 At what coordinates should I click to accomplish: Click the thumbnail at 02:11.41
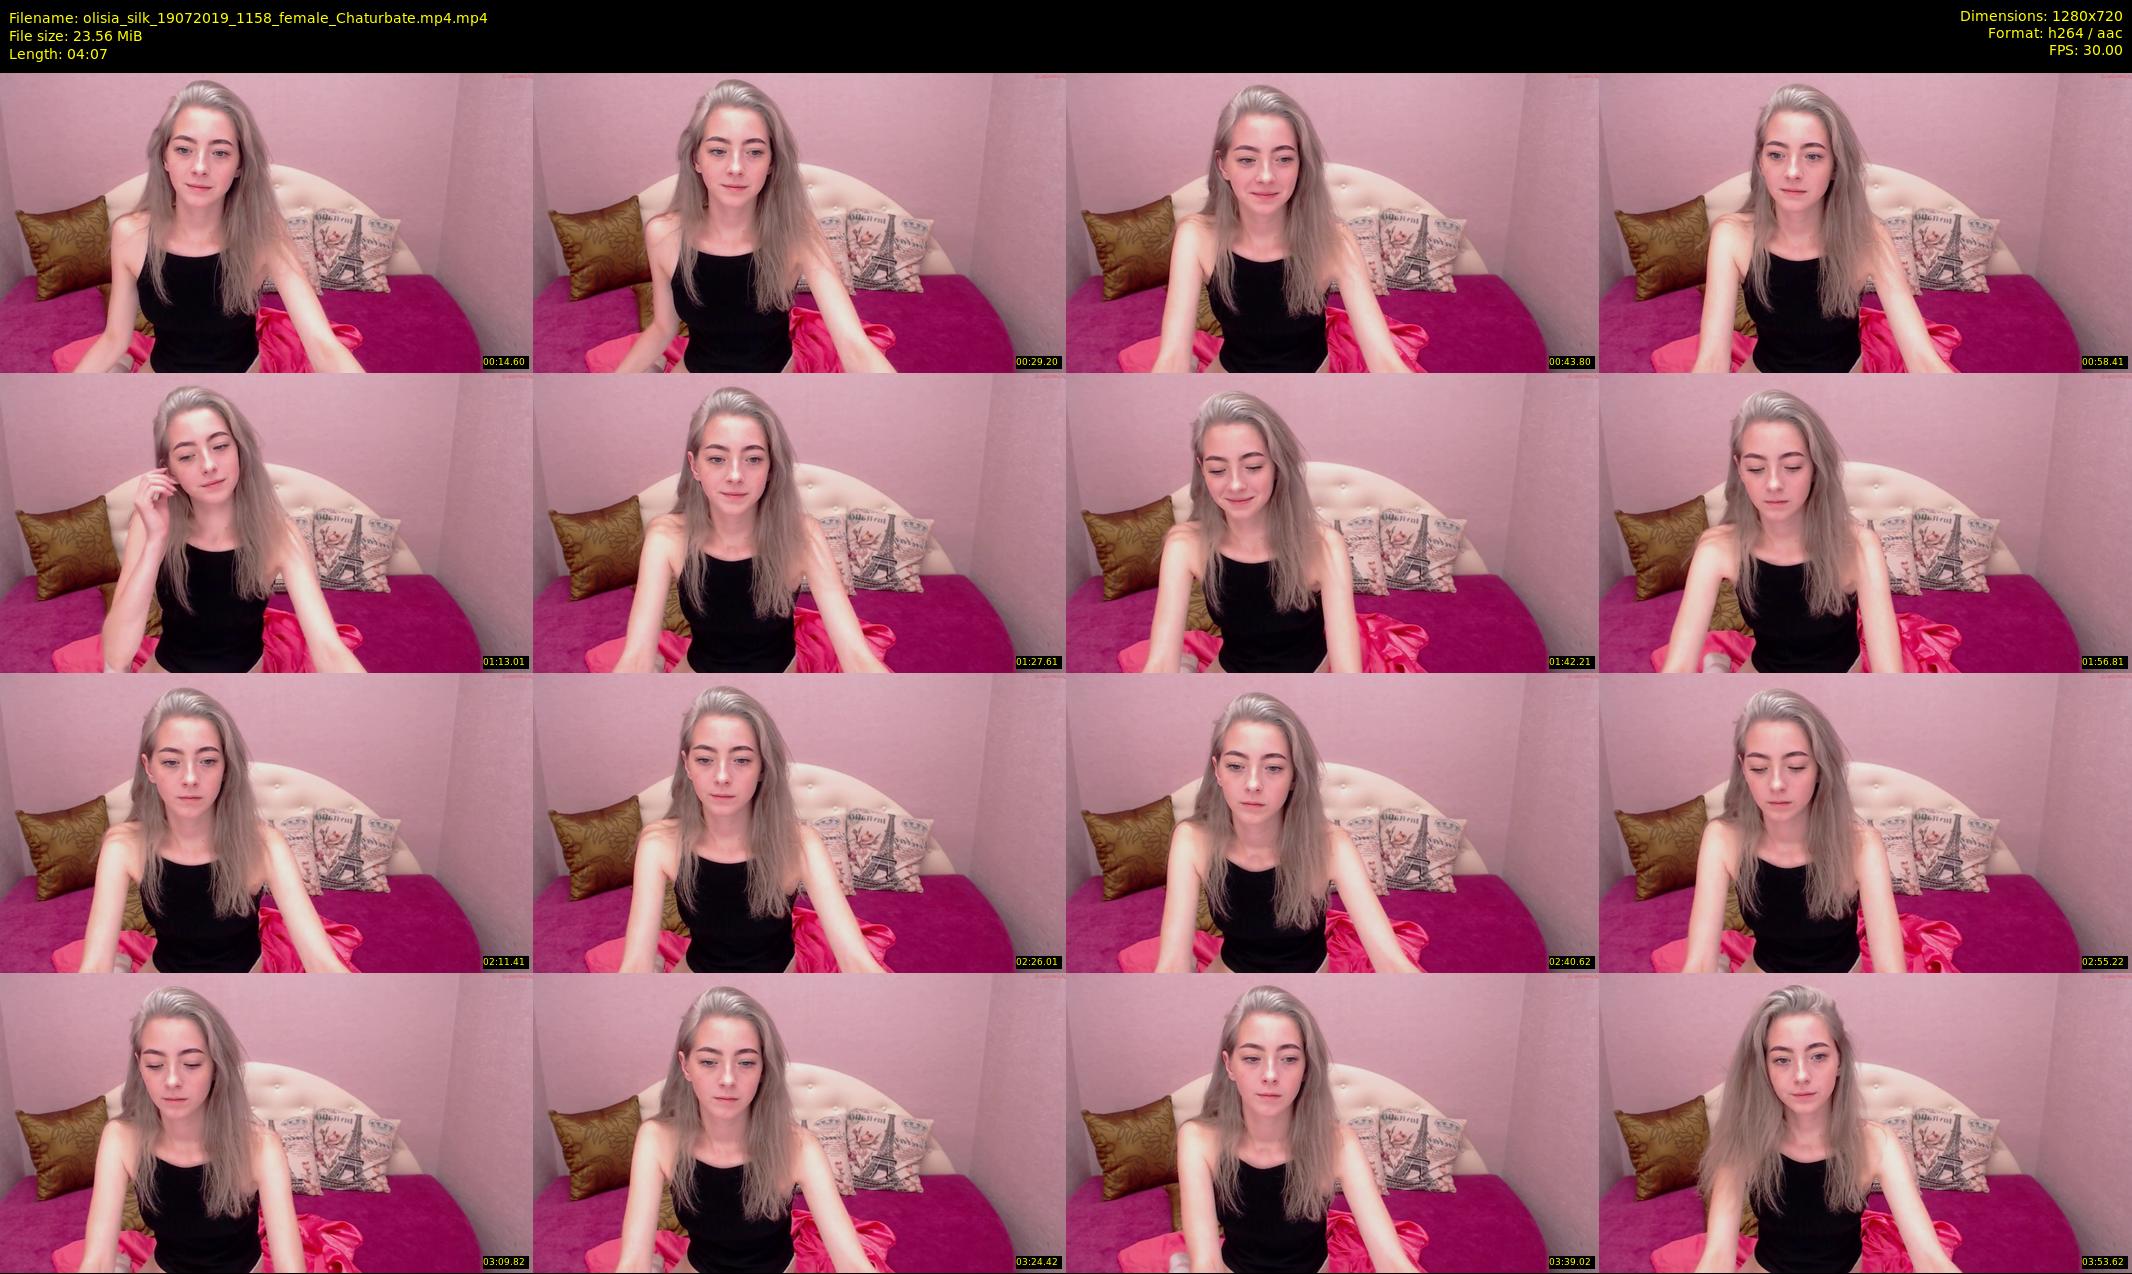[266, 822]
